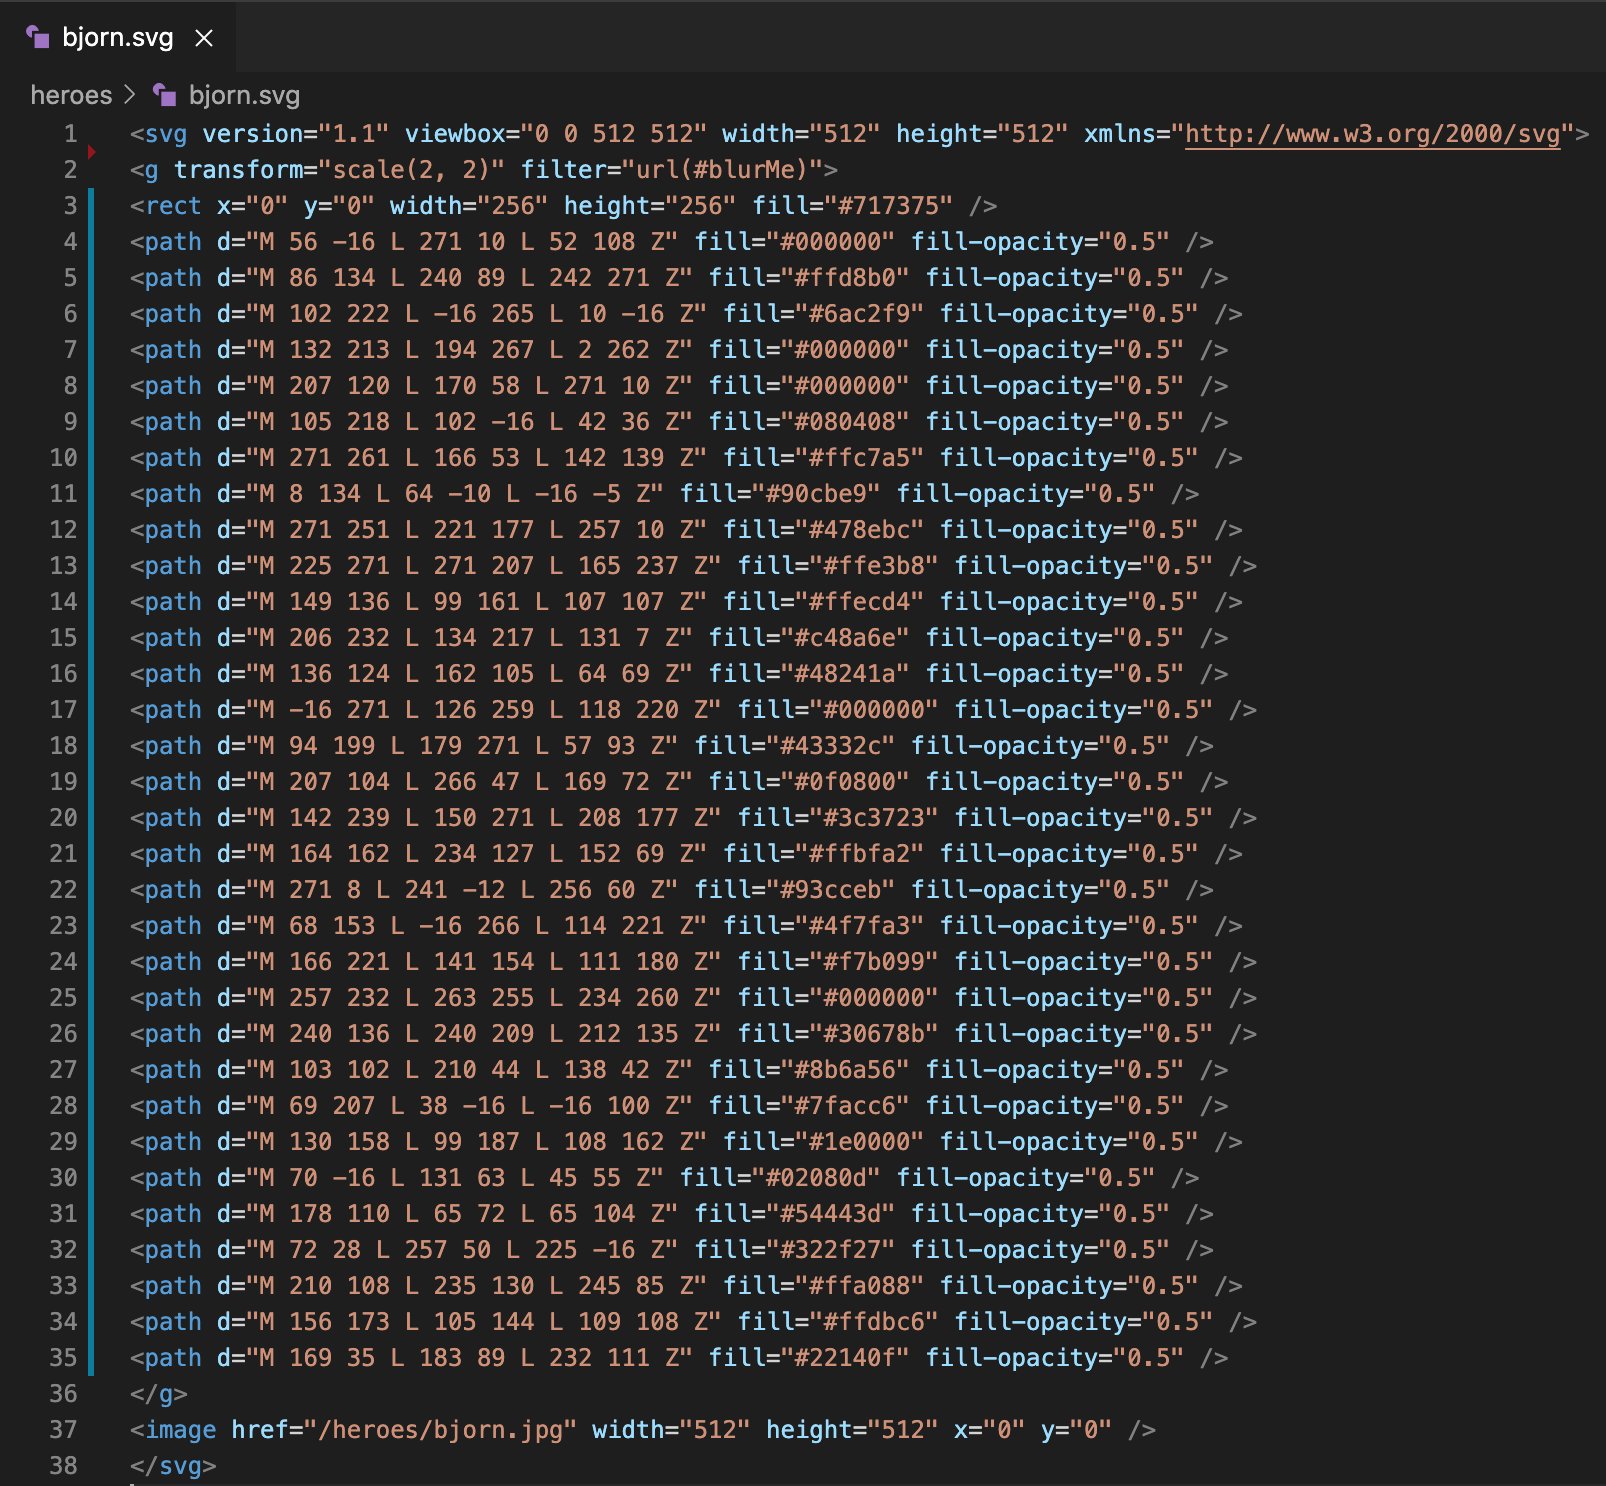Click line number 37 in gutter
Screen dimensions: 1606x1486
tap(63, 1430)
